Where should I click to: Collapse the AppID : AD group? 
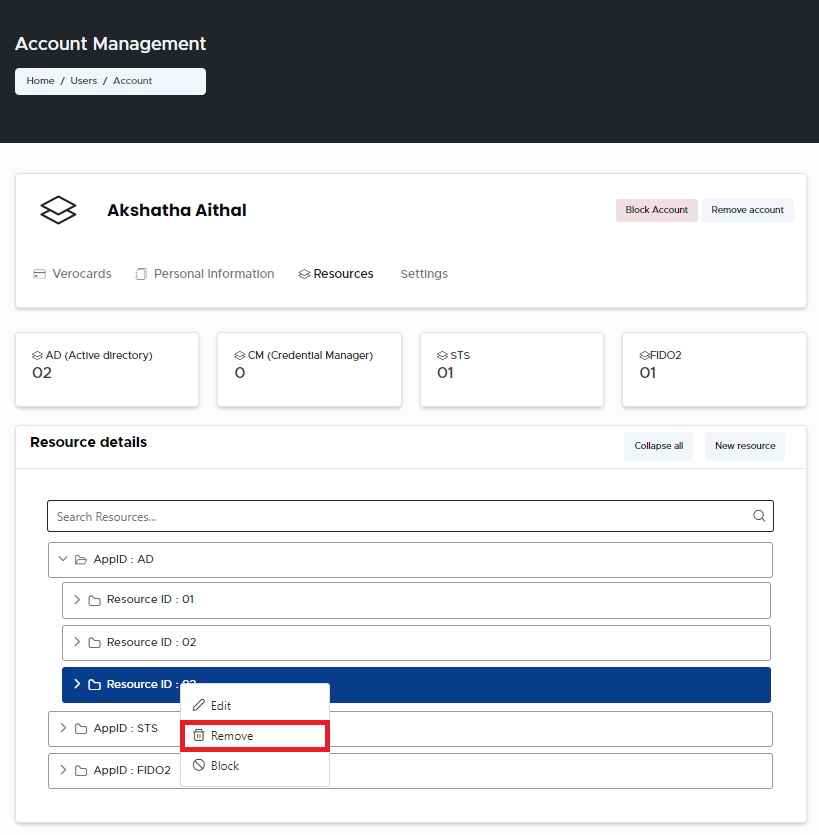point(63,560)
